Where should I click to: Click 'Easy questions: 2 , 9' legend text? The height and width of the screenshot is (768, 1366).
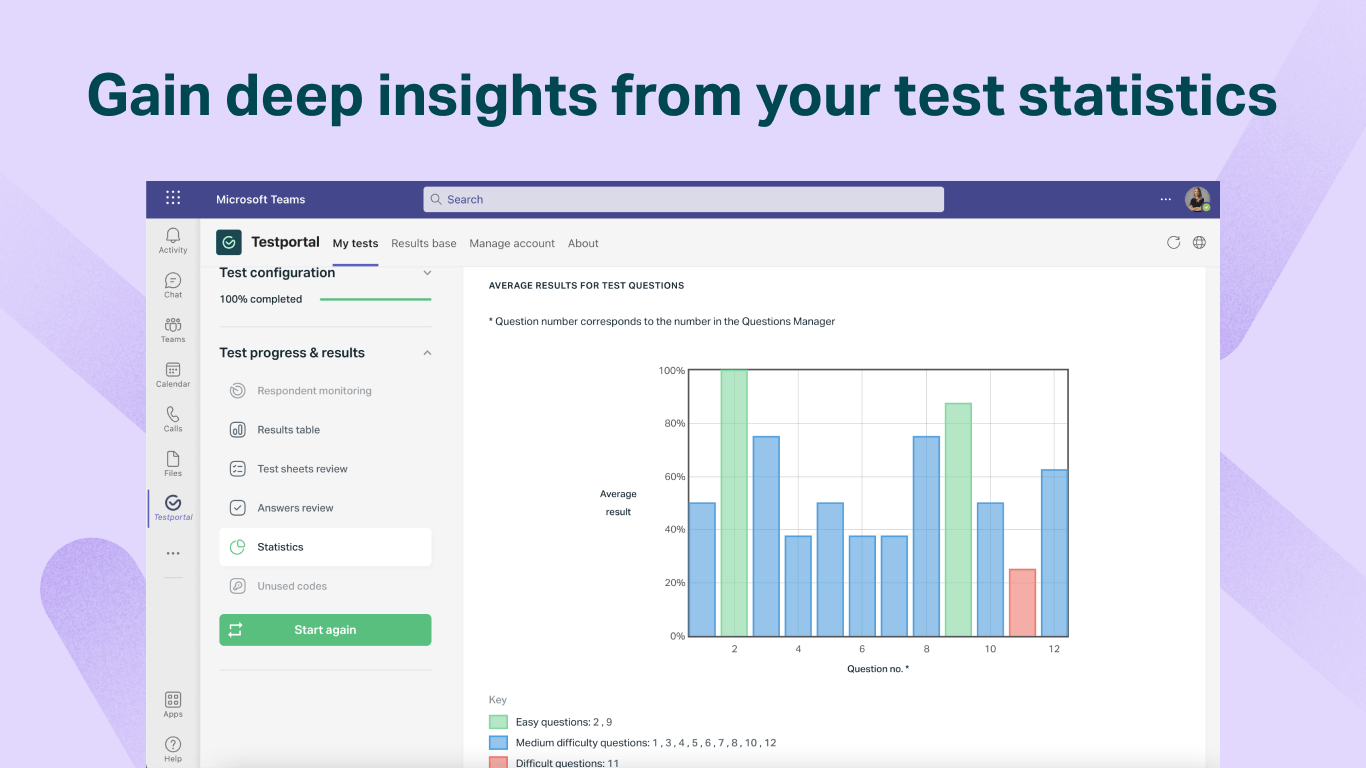coord(564,722)
